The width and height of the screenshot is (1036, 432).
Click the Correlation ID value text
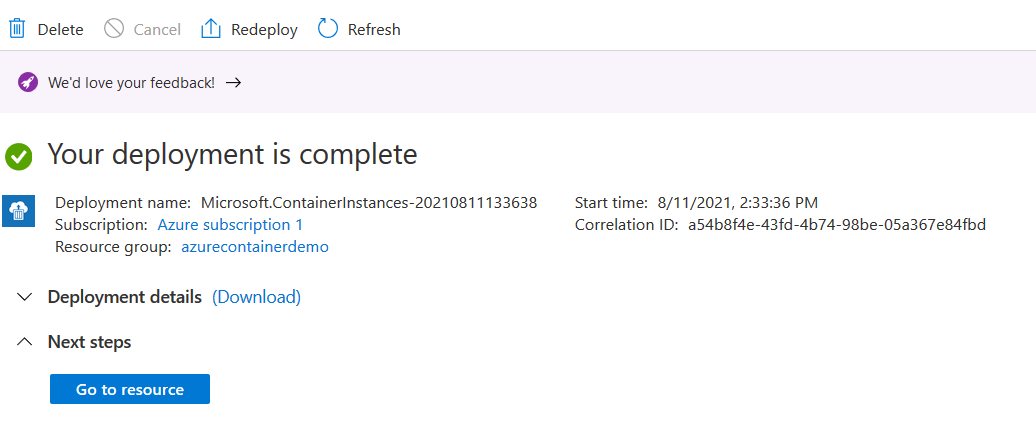pyautogui.click(x=837, y=225)
